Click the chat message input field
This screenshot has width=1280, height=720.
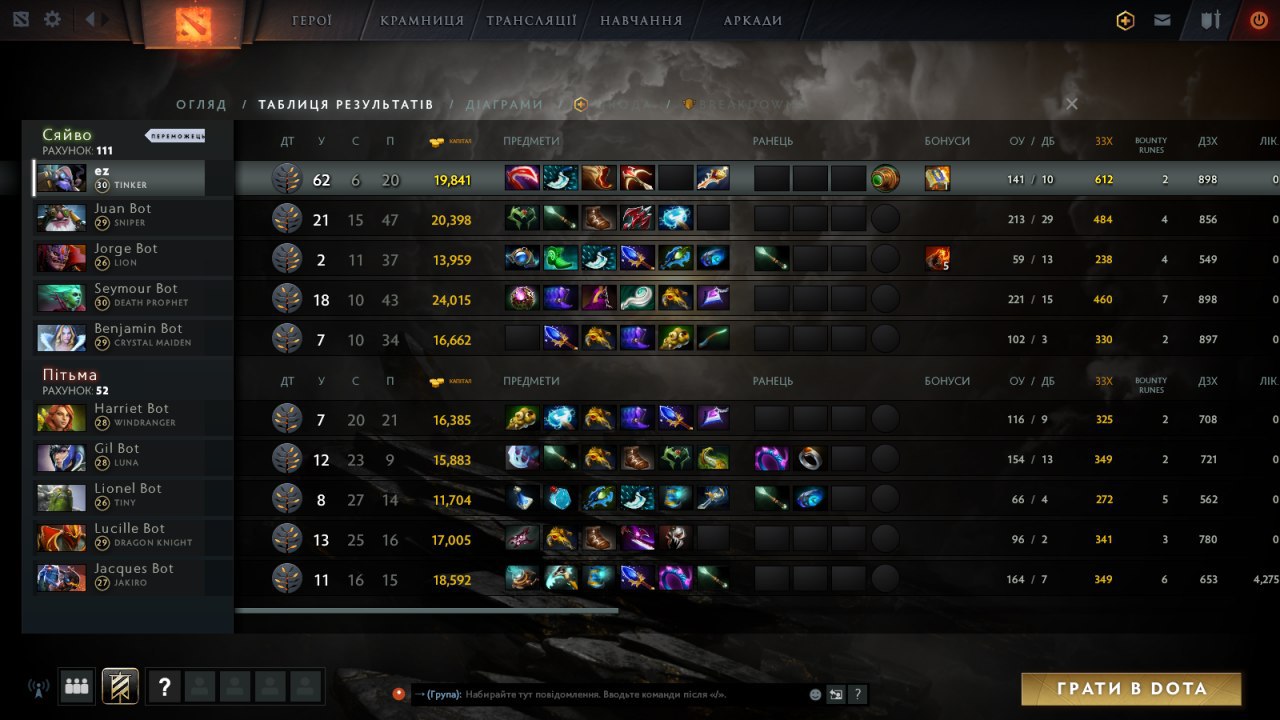click(x=612, y=694)
